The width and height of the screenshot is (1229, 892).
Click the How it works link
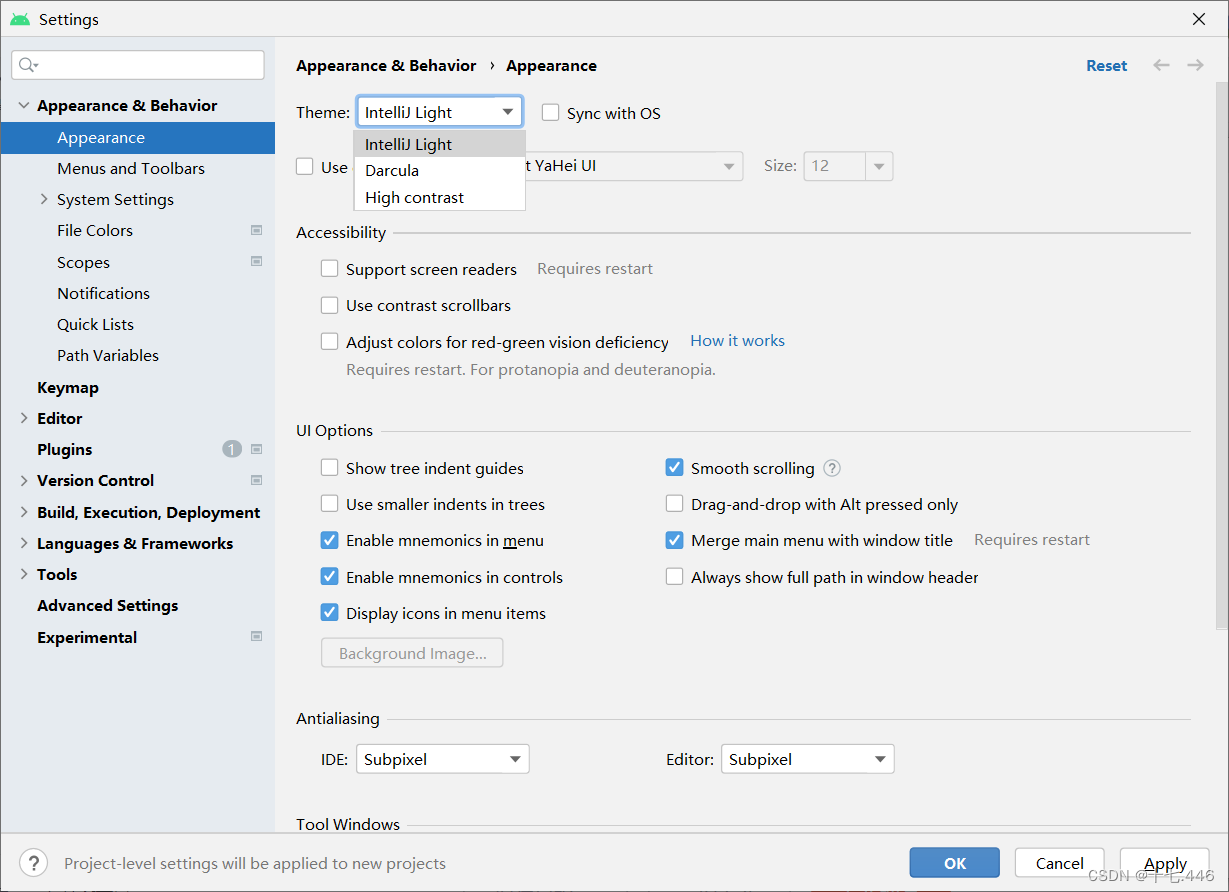[737, 340]
